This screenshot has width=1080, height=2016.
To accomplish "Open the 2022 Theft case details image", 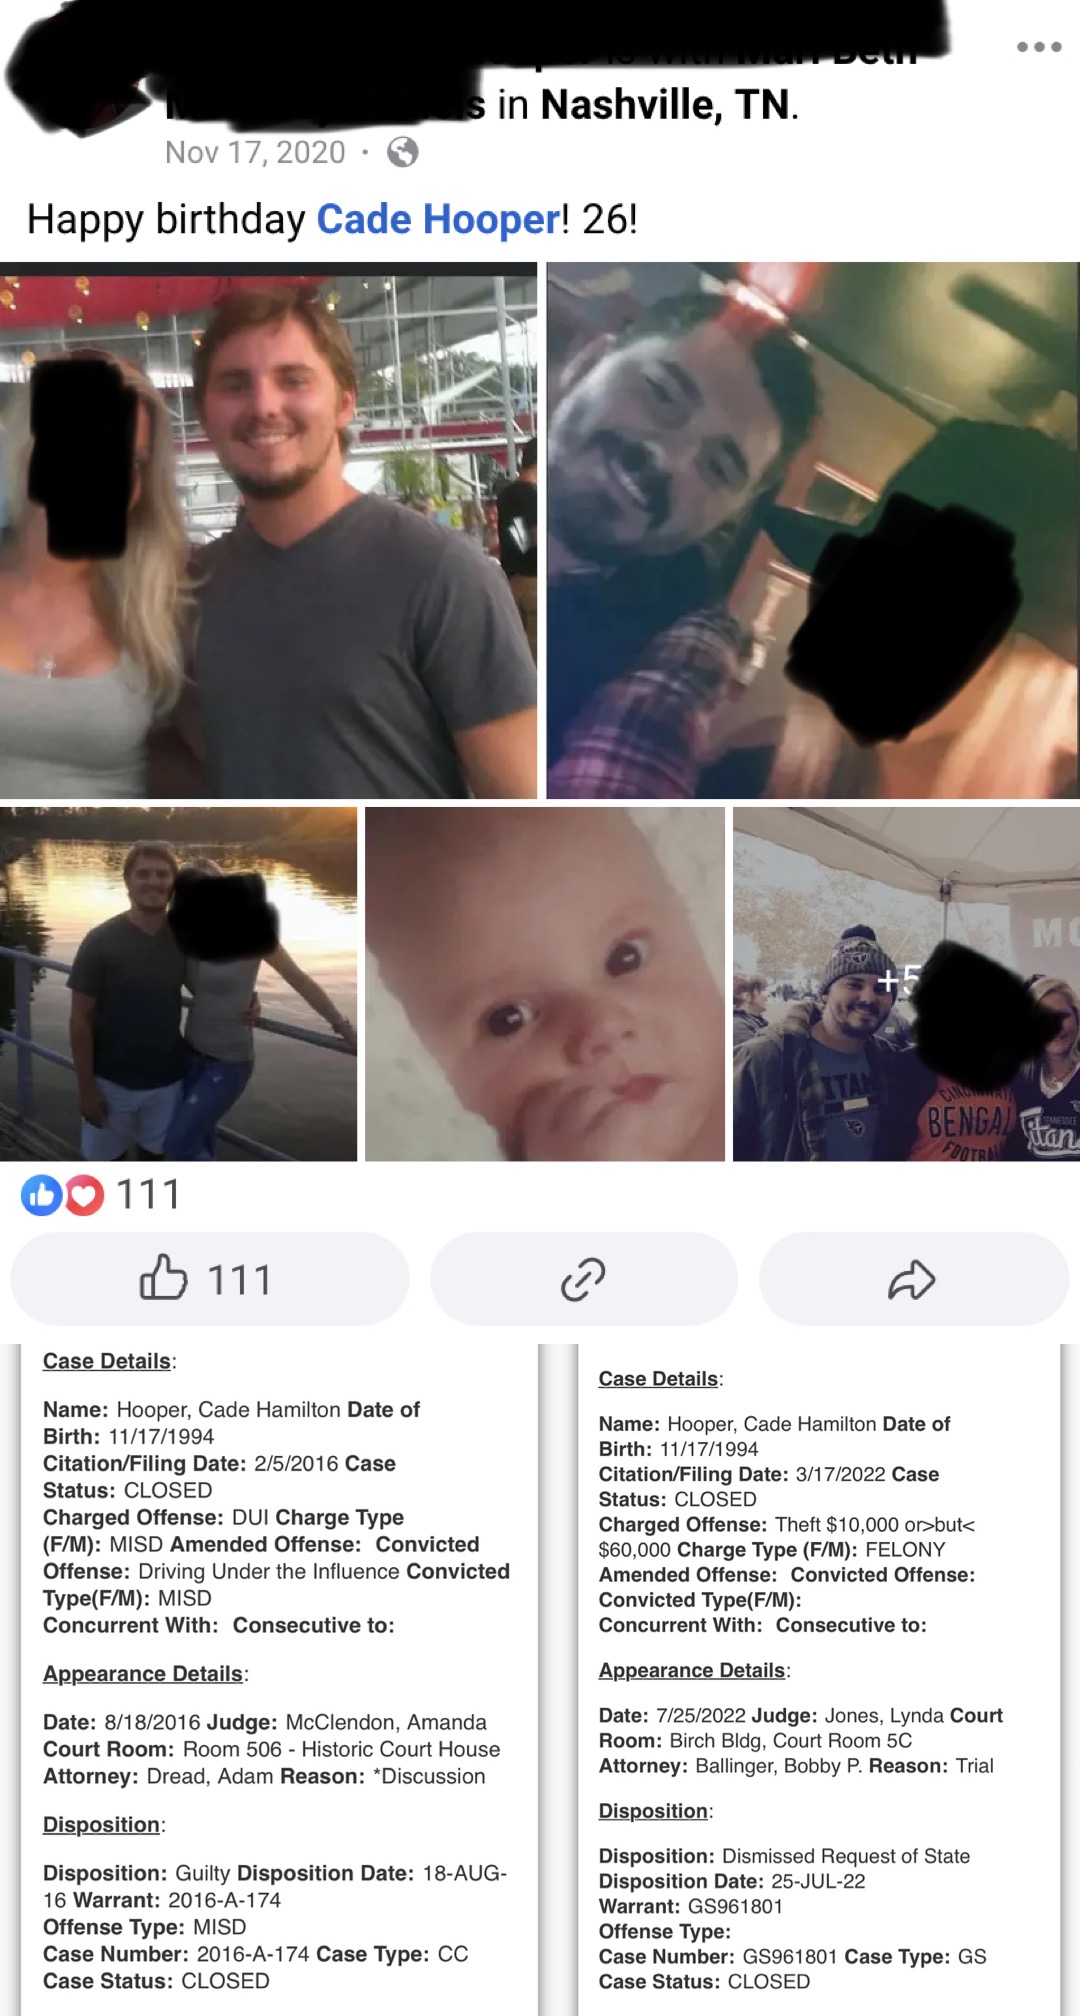I will pyautogui.click(x=820, y=1680).
